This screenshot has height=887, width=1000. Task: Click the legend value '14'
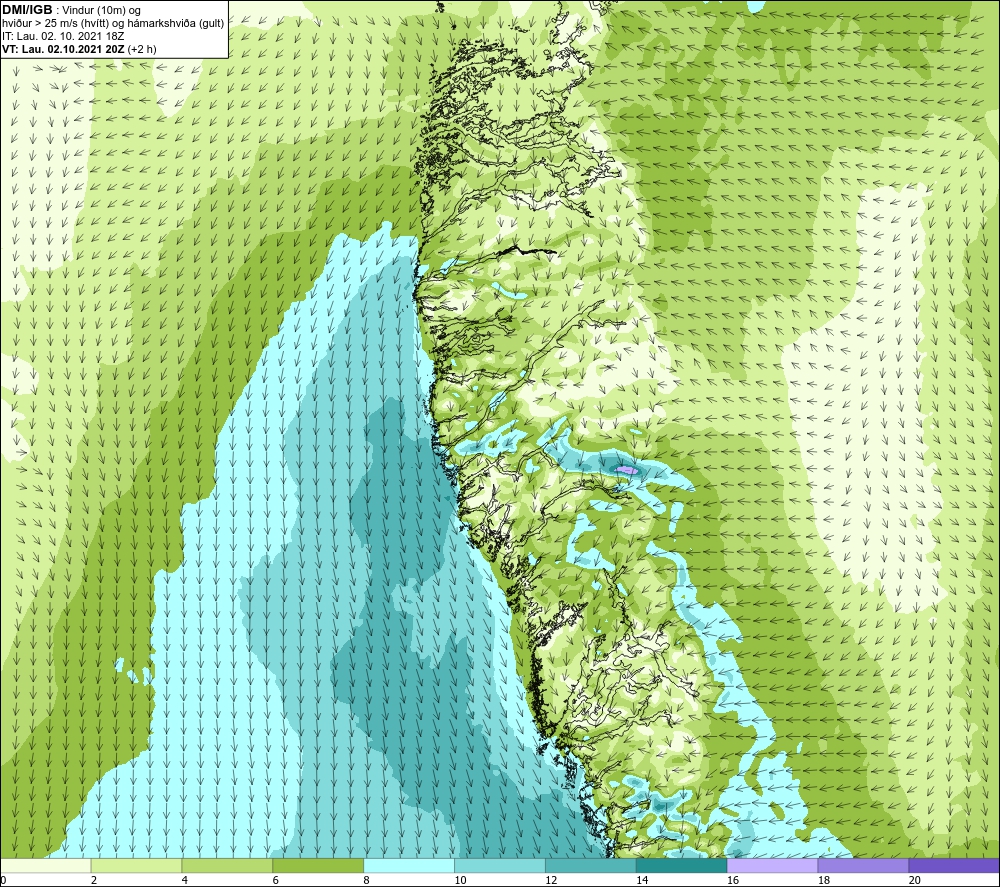point(642,880)
